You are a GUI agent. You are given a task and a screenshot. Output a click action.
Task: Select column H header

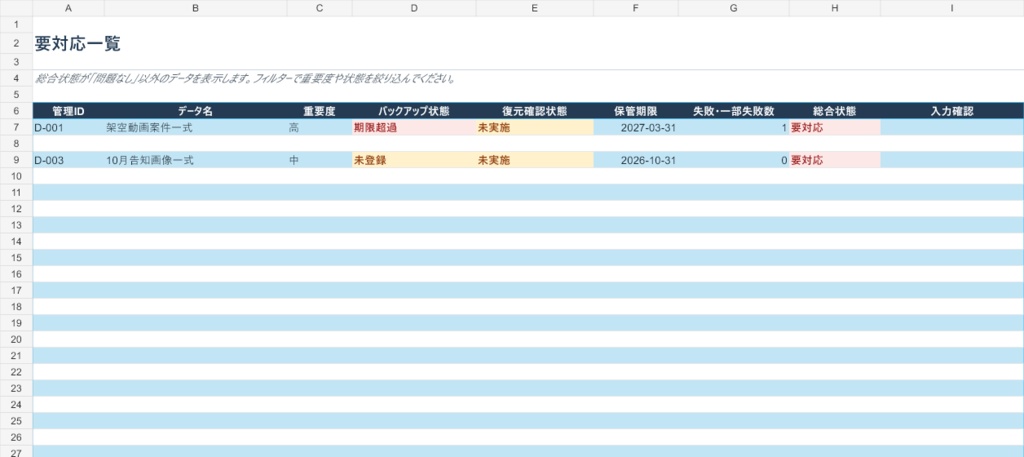(835, 8)
